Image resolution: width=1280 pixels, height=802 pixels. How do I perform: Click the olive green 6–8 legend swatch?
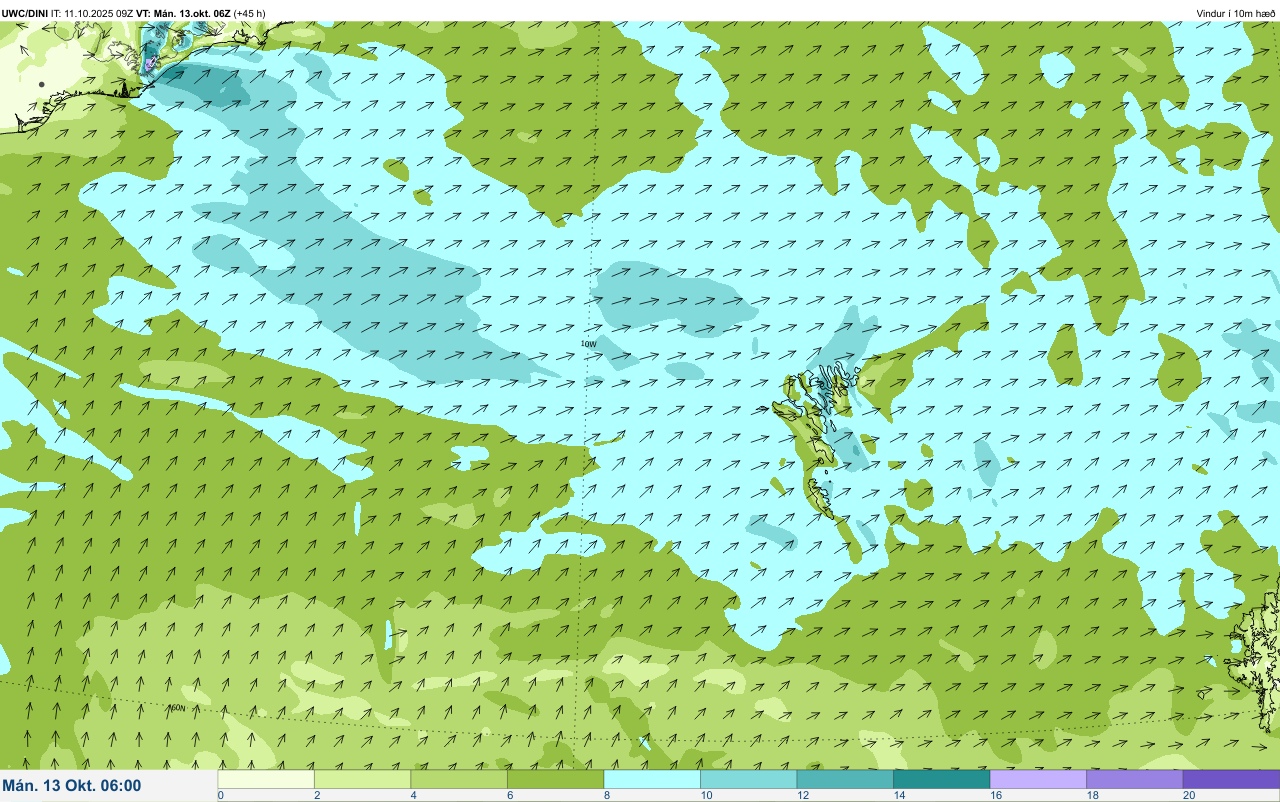(x=555, y=779)
